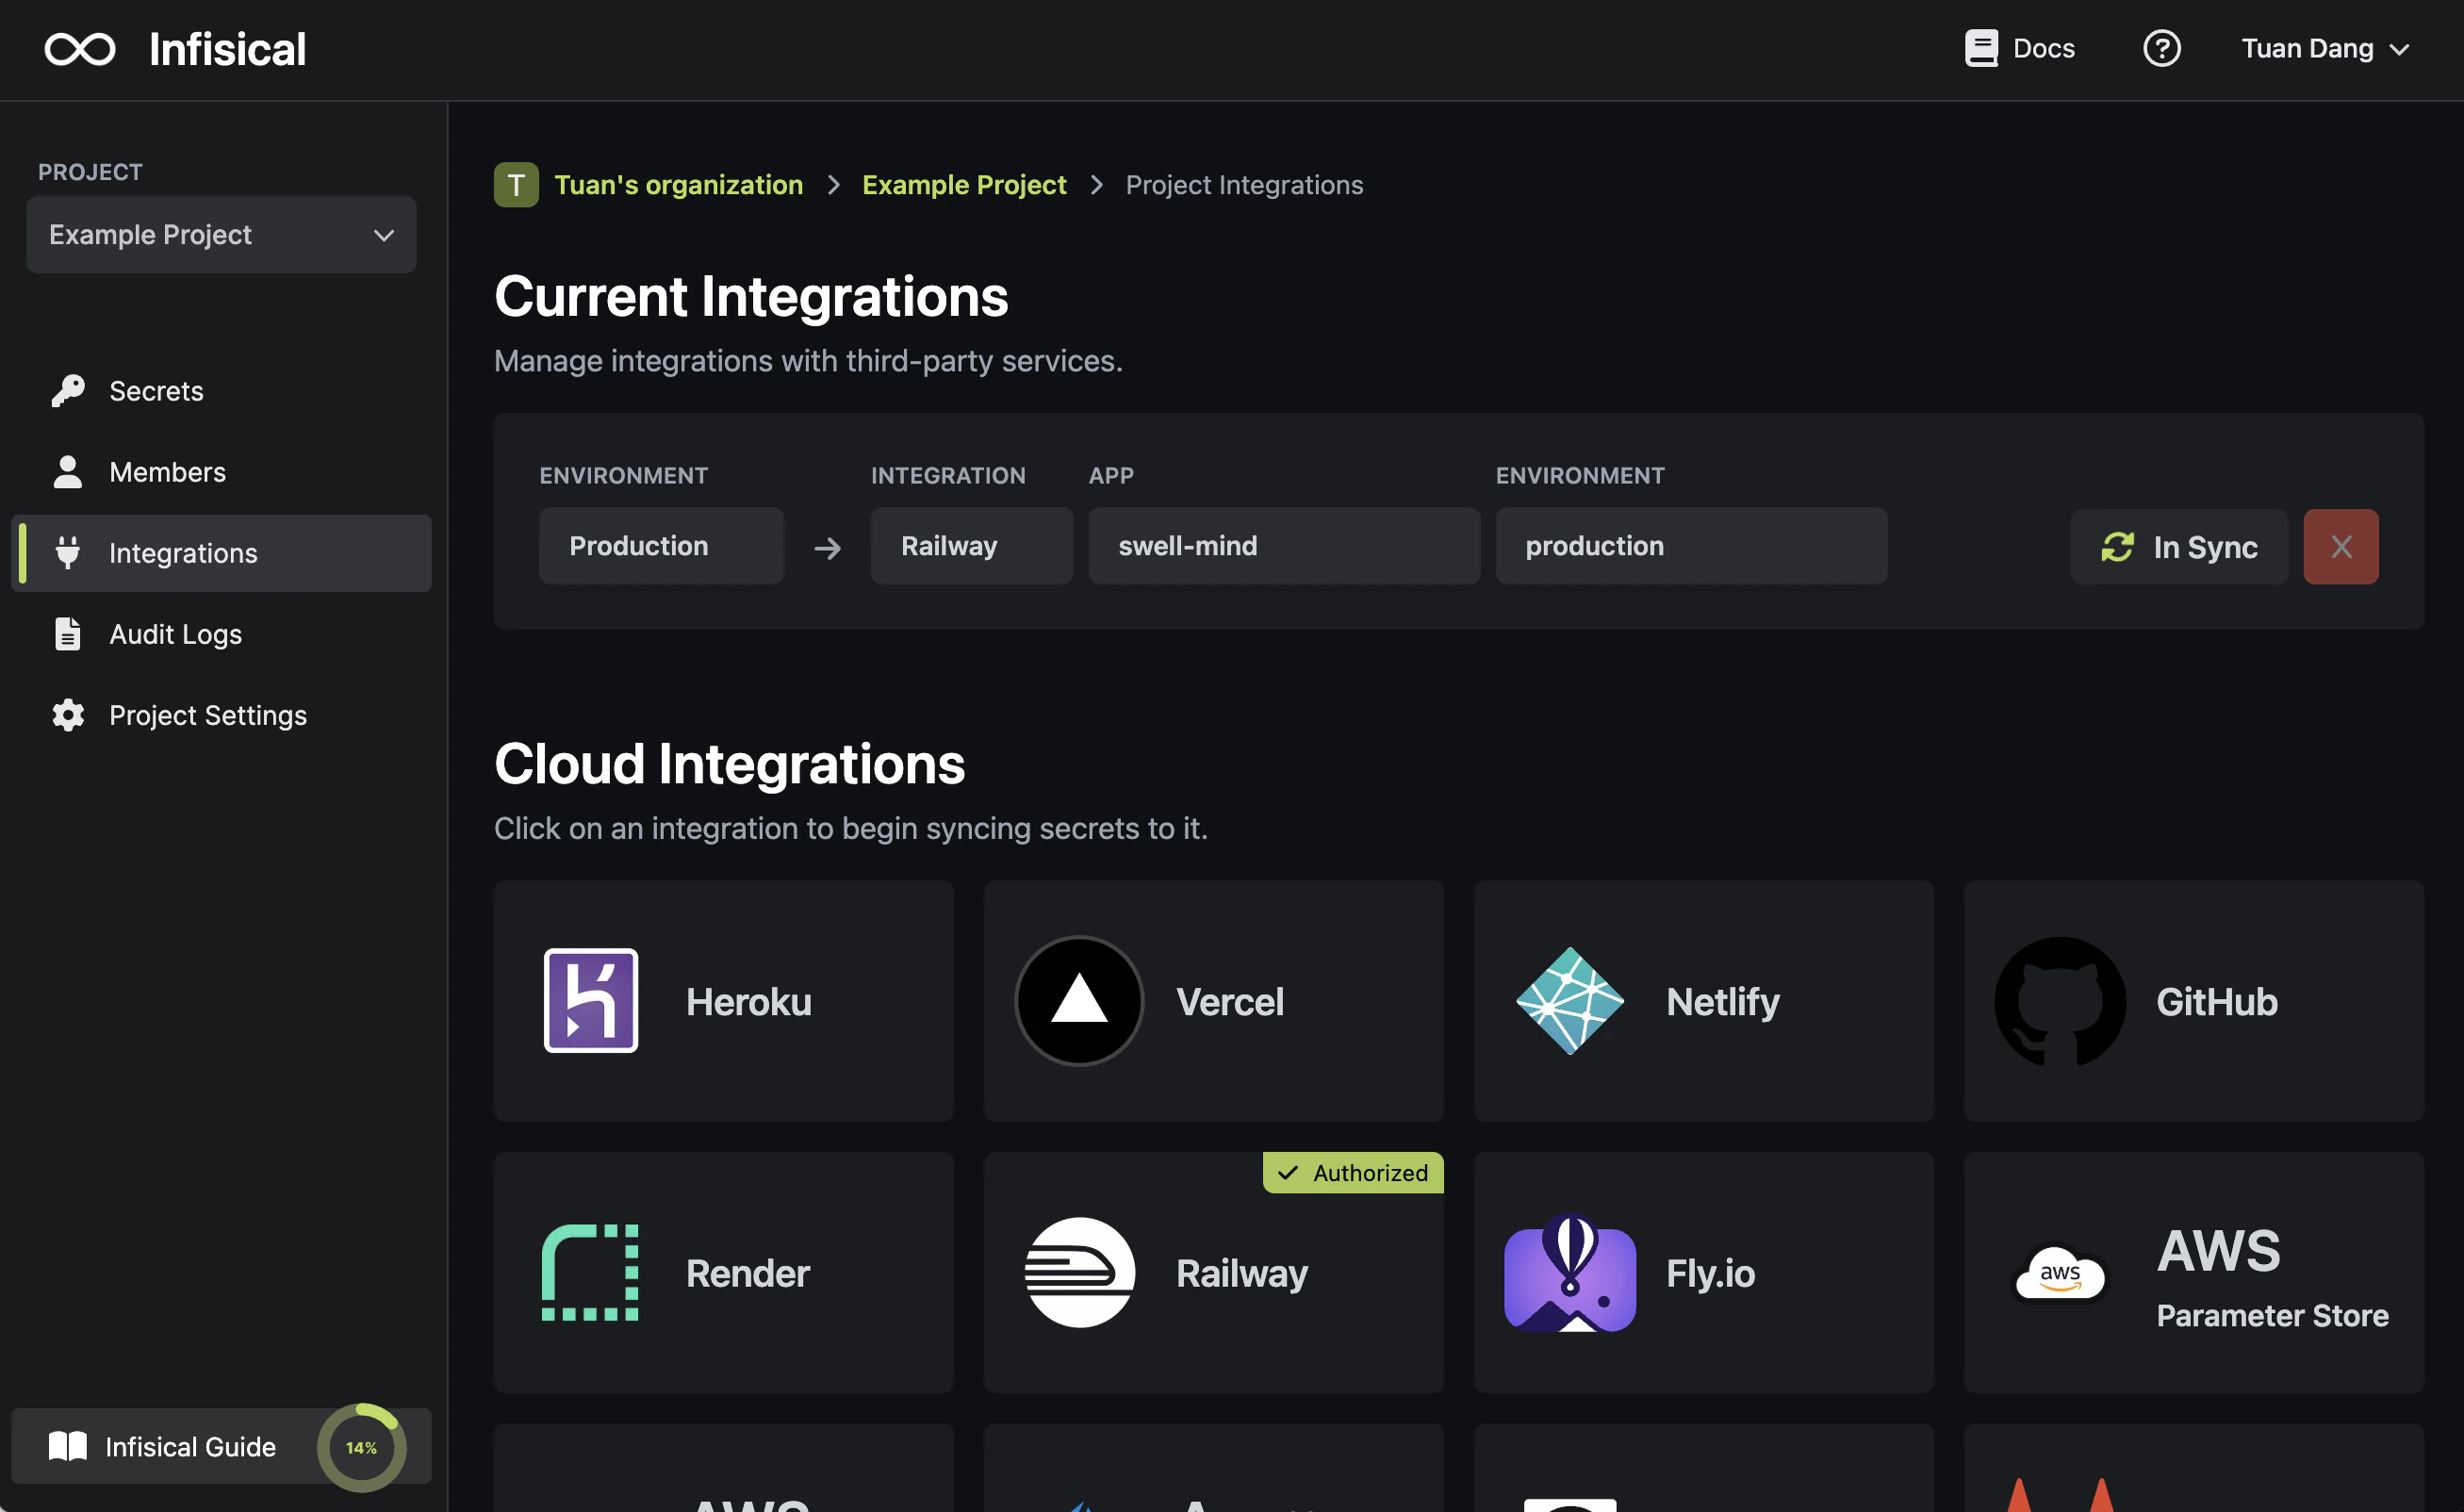
Task: Click the 'Manage integrations with third-party services.' text
Action: point(808,361)
